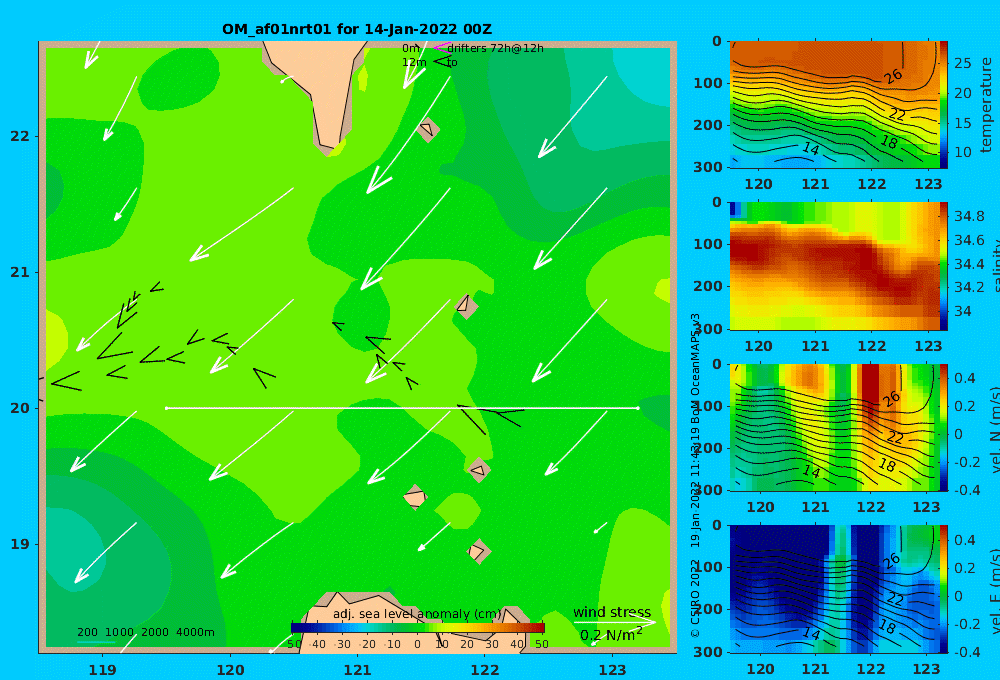
Task: Click the map title OM_af01nrt01 for 14-Jan-2022 00Z
Action: tap(357, 29)
